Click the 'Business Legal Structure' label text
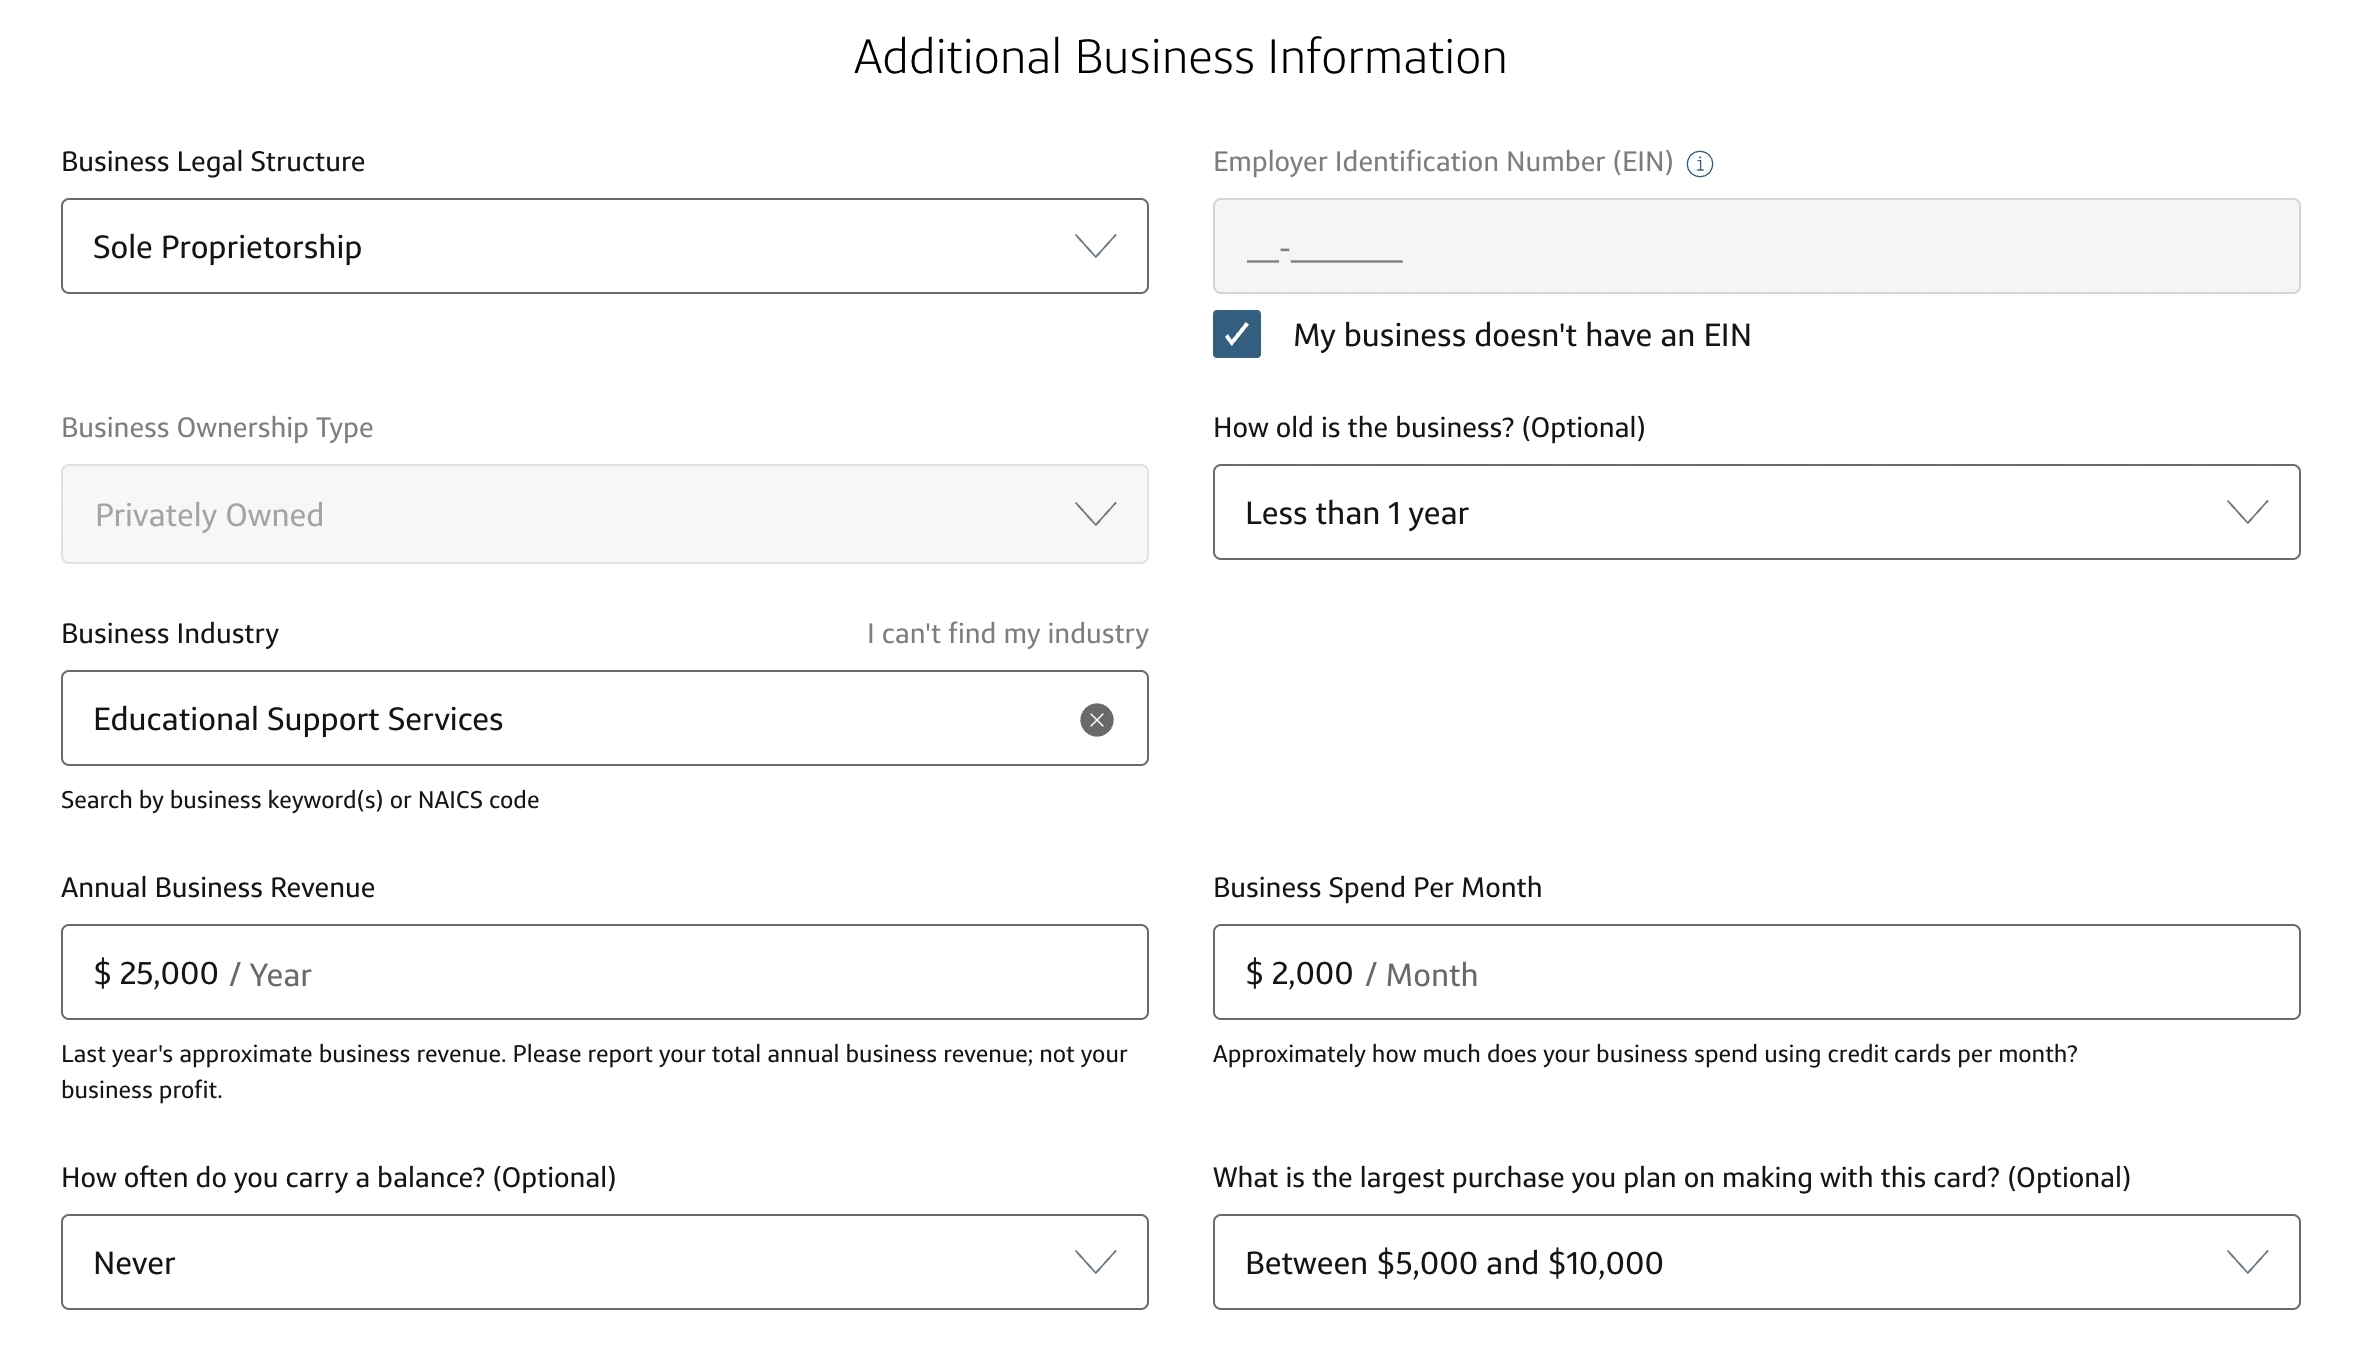 point(213,162)
